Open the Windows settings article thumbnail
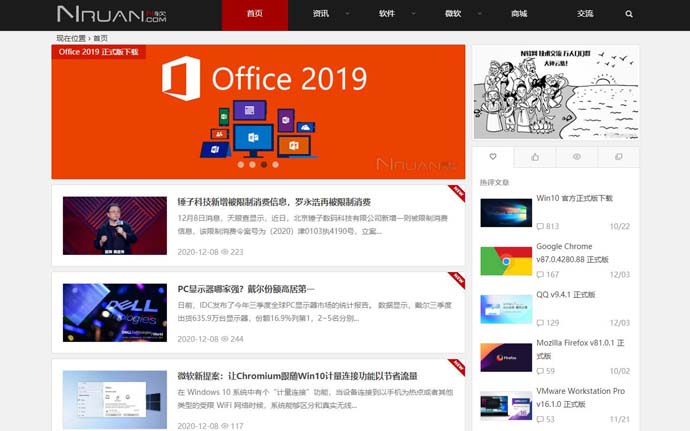The width and height of the screenshot is (690, 431). pos(115,400)
